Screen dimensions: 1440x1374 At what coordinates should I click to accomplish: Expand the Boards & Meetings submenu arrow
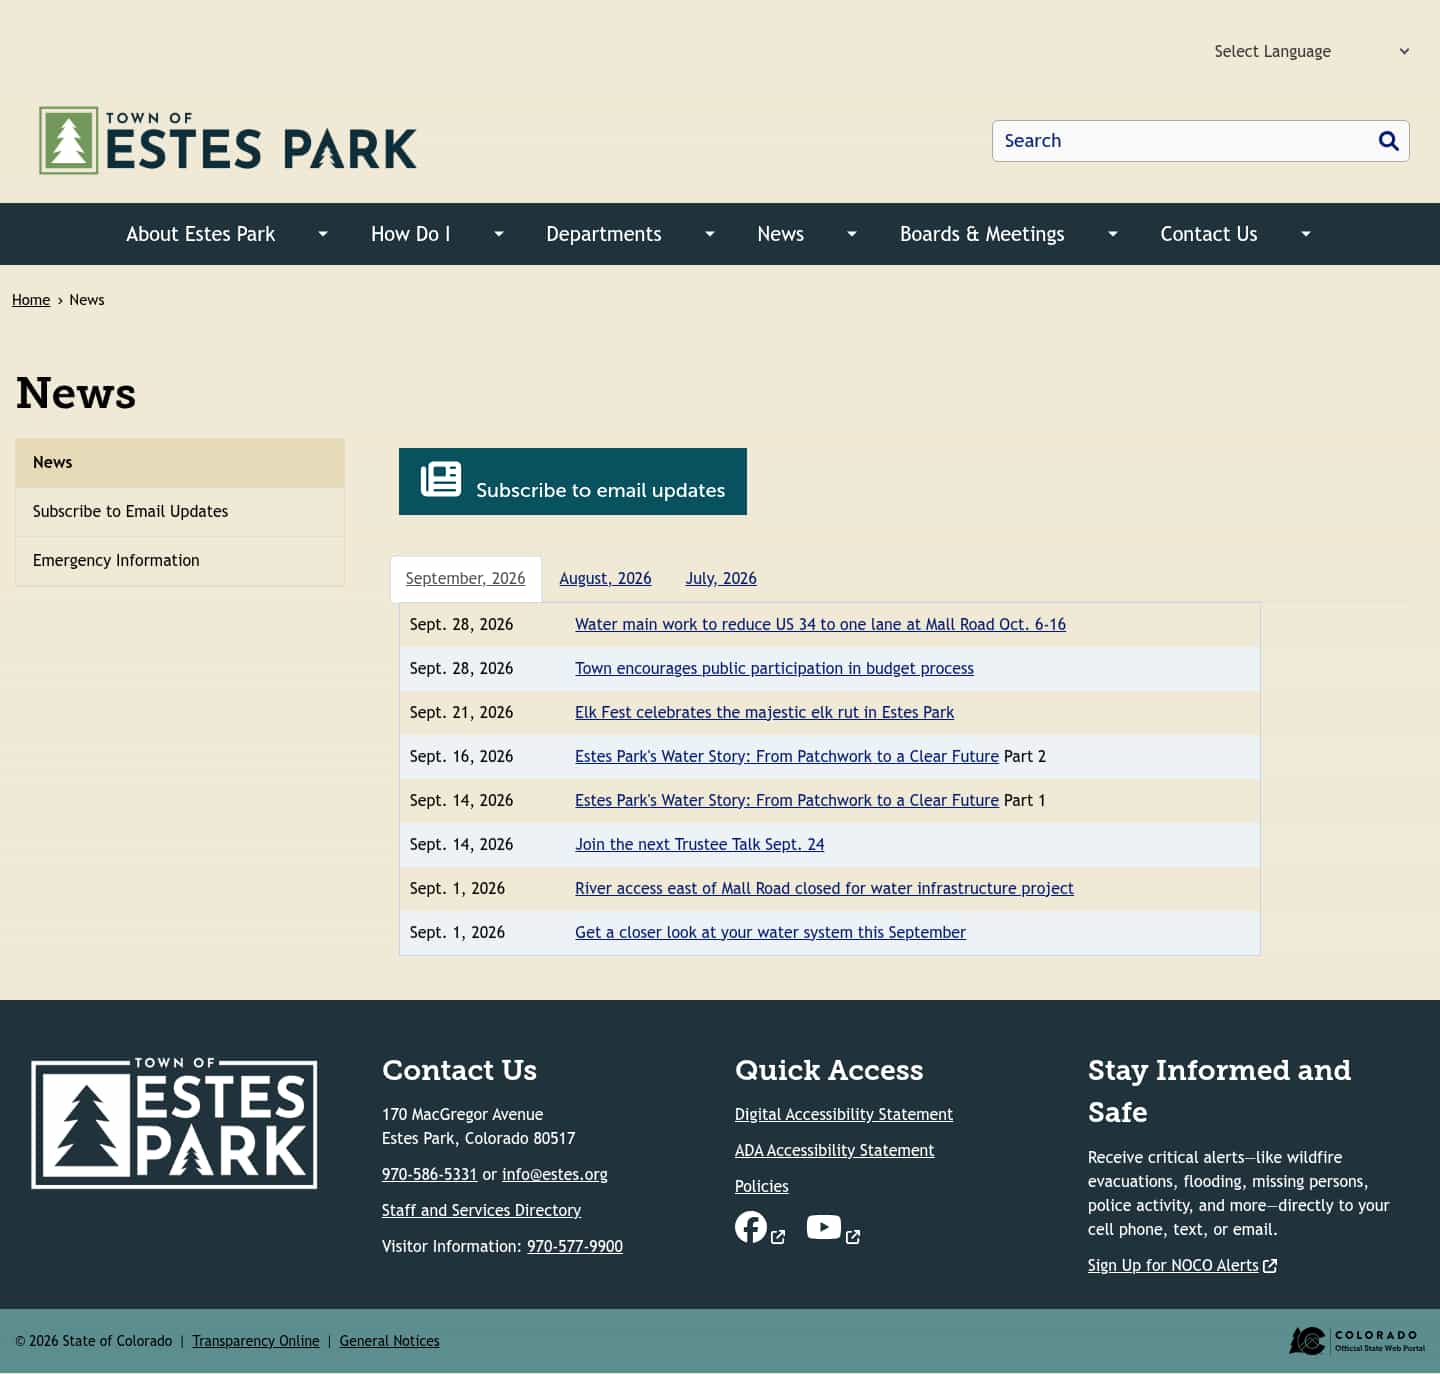coord(1113,234)
